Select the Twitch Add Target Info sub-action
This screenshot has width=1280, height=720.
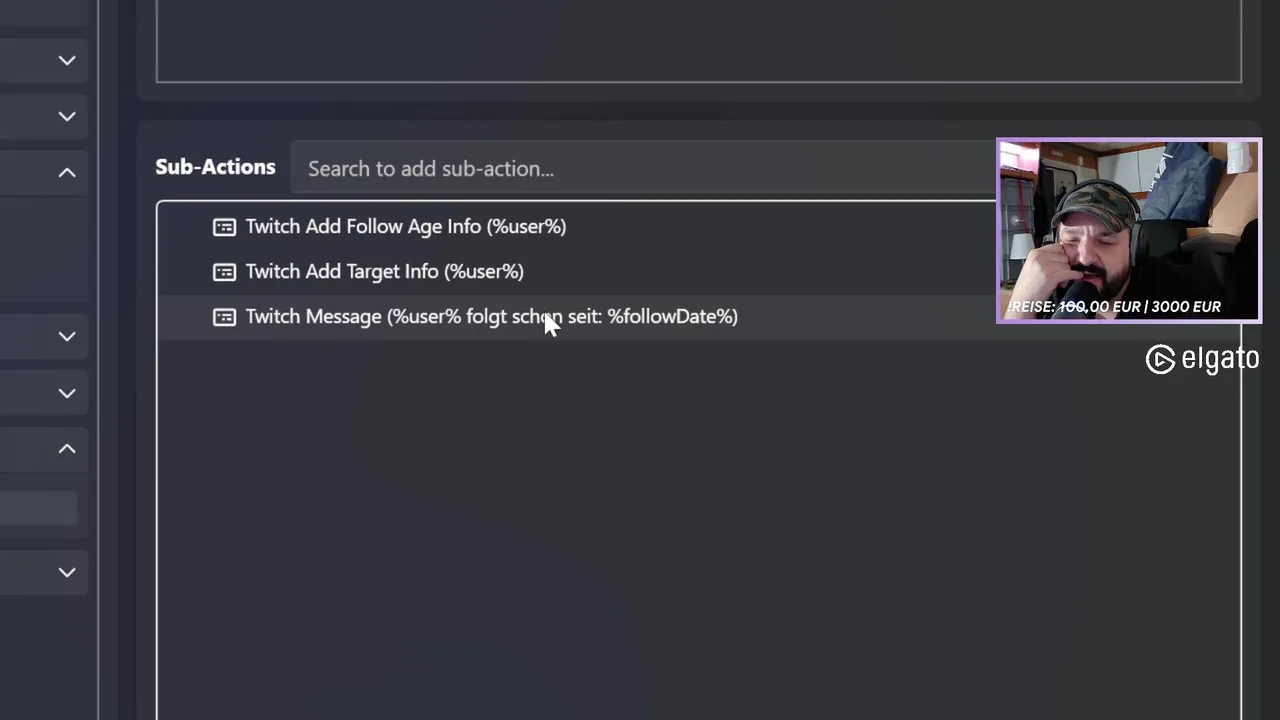tap(384, 272)
